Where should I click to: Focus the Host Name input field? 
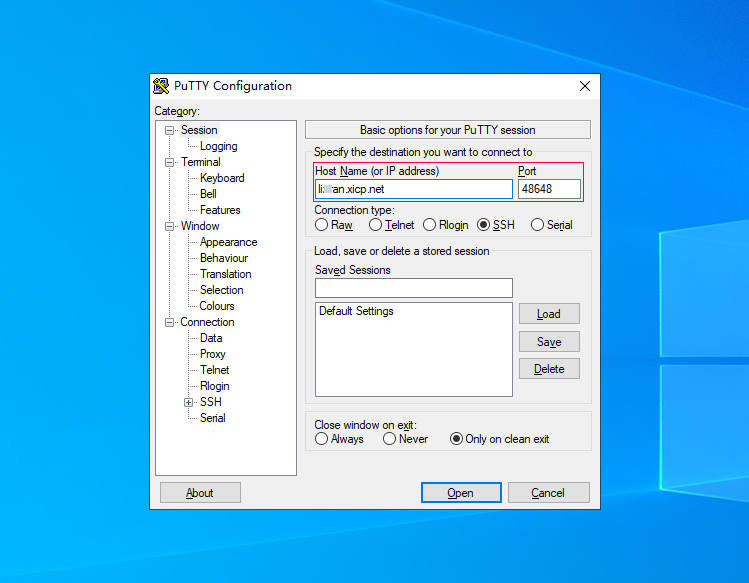point(414,189)
